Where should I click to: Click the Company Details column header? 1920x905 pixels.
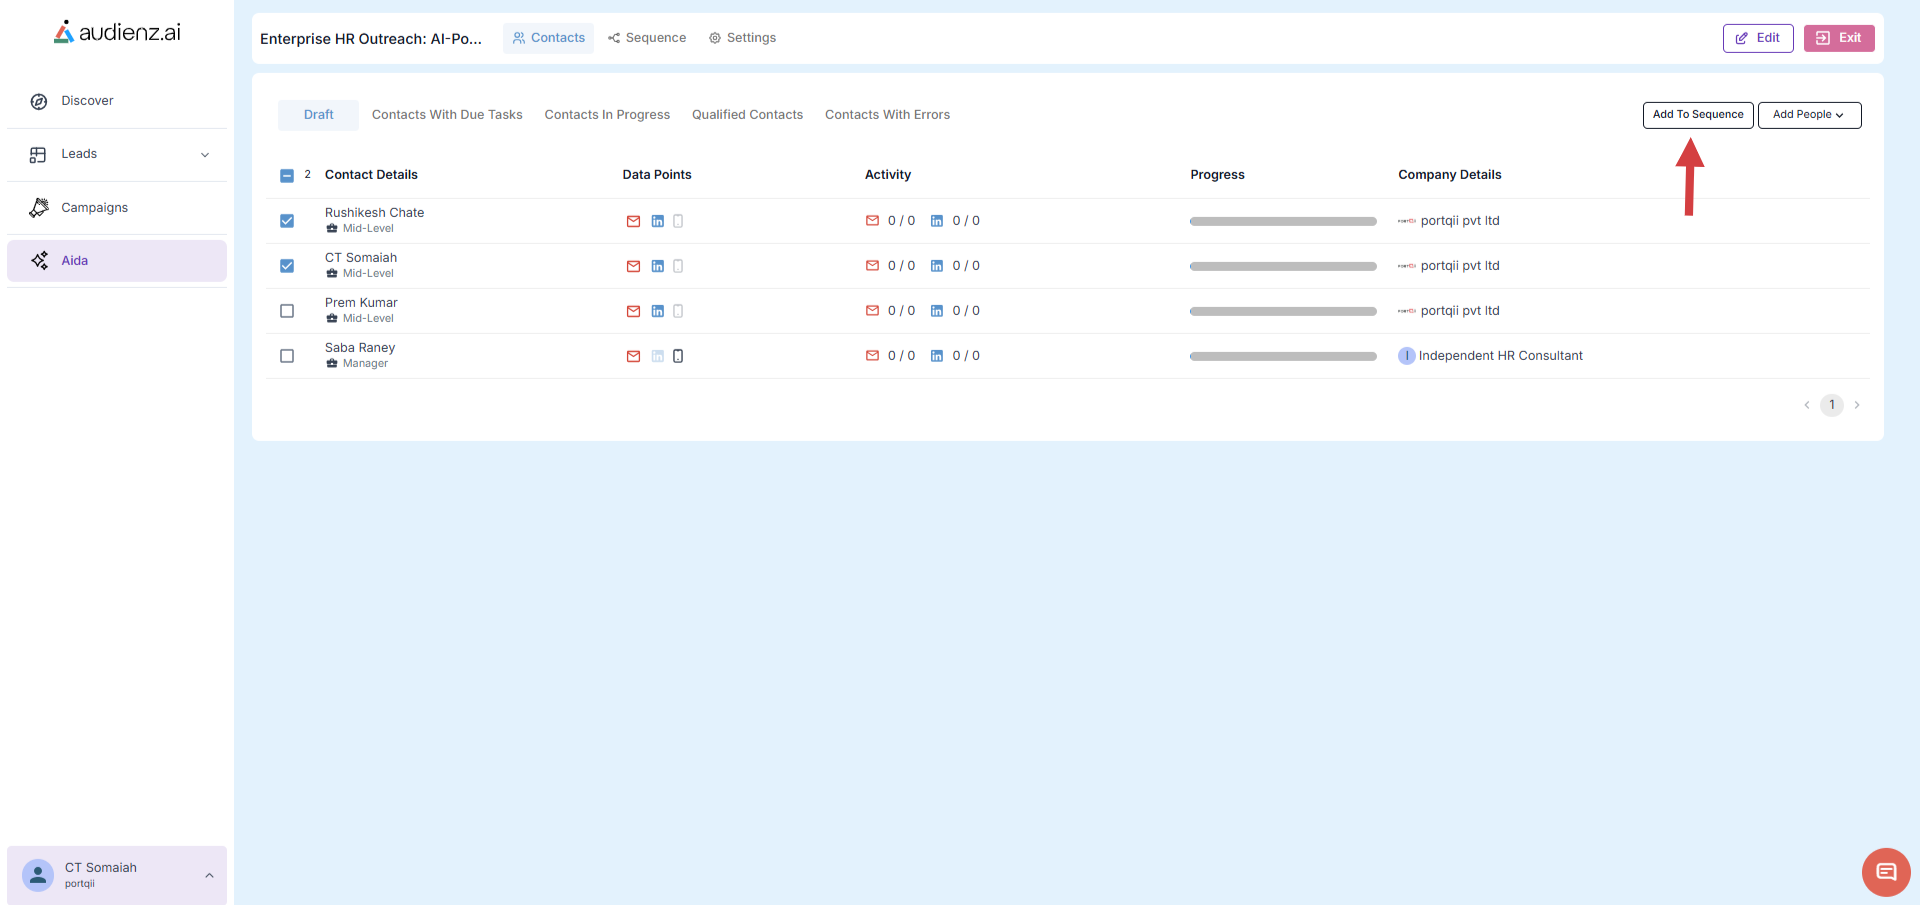(1449, 175)
